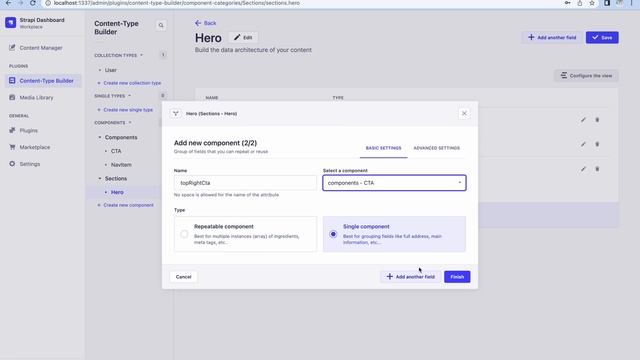Screen dimensions: 640x360
Task: Click Add another field in the modal
Action: point(411,277)
